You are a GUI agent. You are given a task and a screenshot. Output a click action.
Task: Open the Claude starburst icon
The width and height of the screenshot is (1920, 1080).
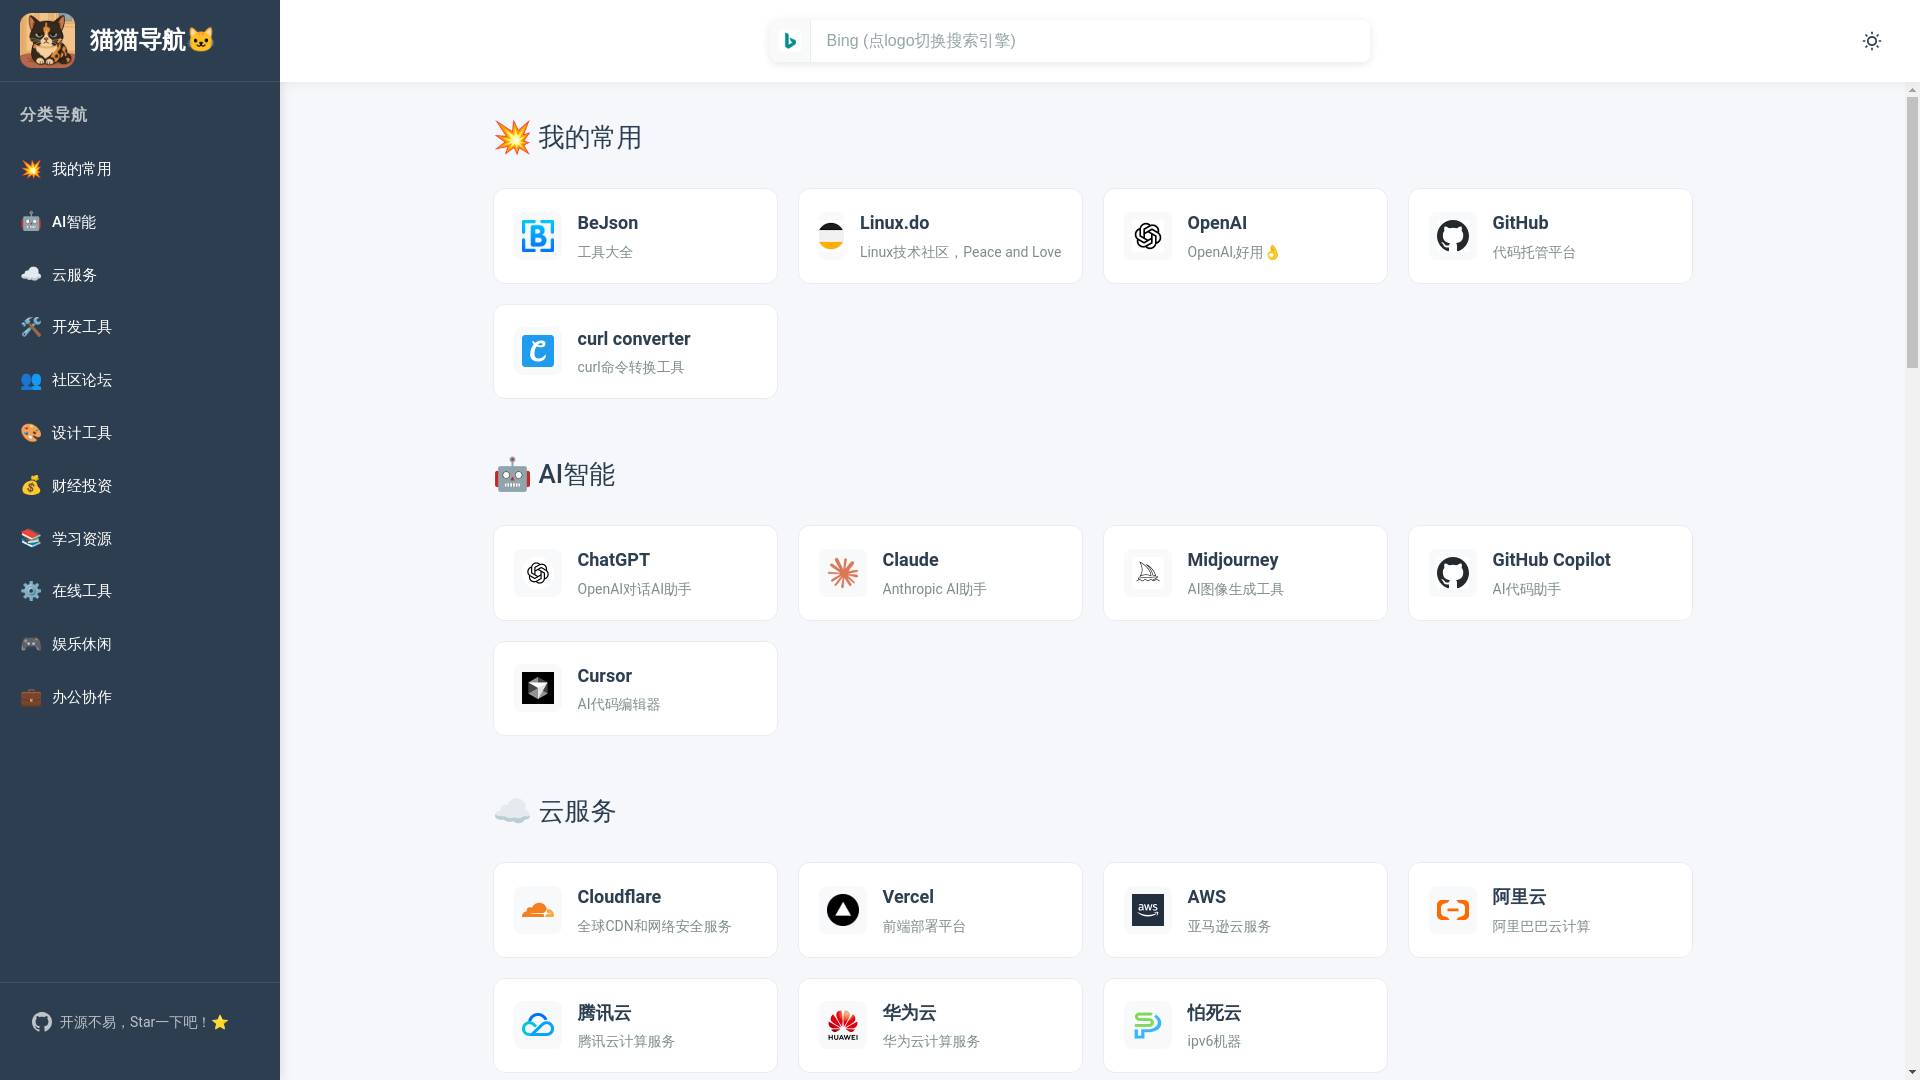tap(843, 573)
